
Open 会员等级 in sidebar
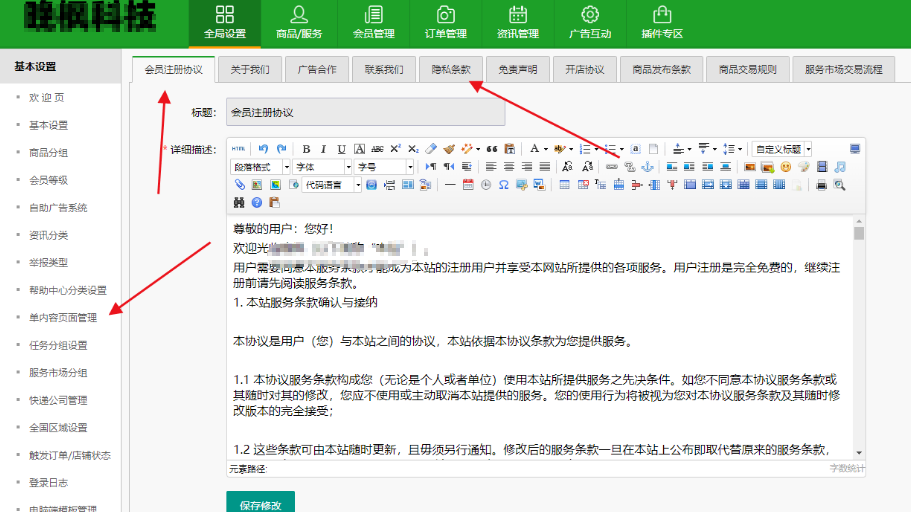tap(49, 180)
